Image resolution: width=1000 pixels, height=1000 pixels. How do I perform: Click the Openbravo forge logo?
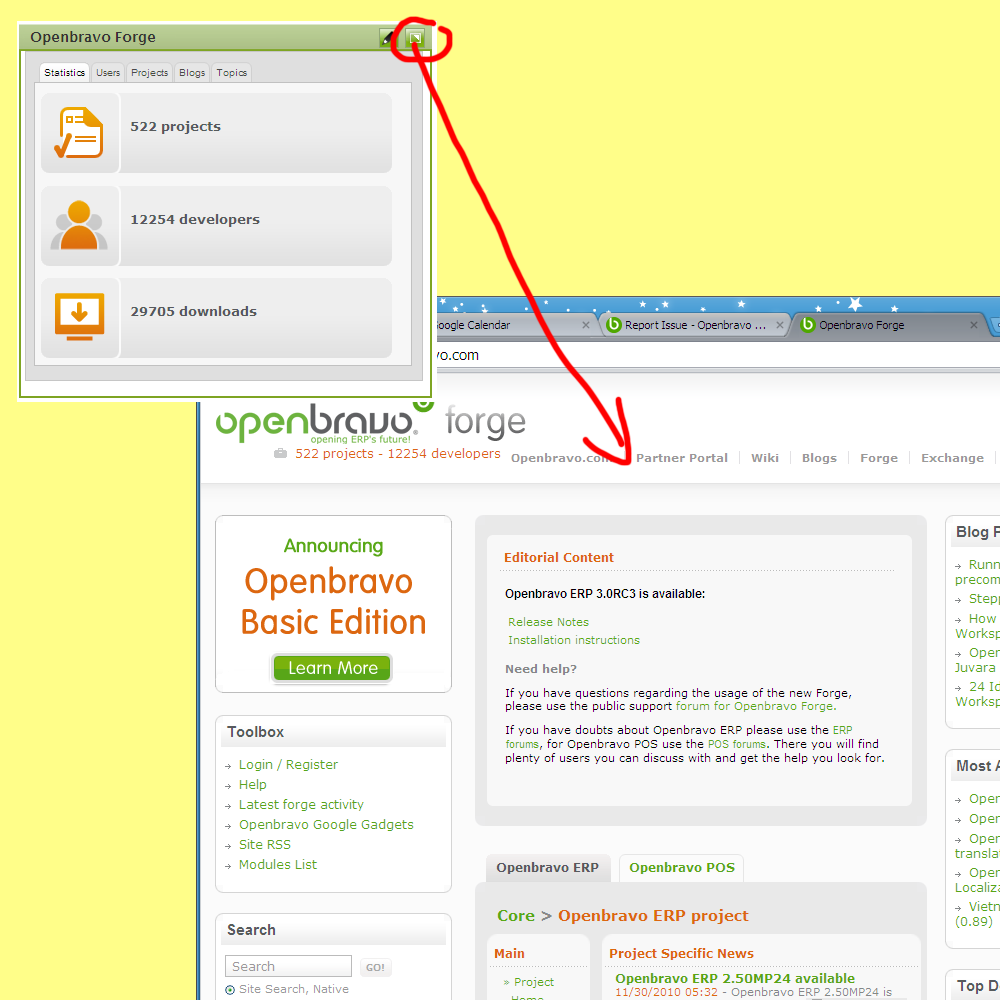370,424
